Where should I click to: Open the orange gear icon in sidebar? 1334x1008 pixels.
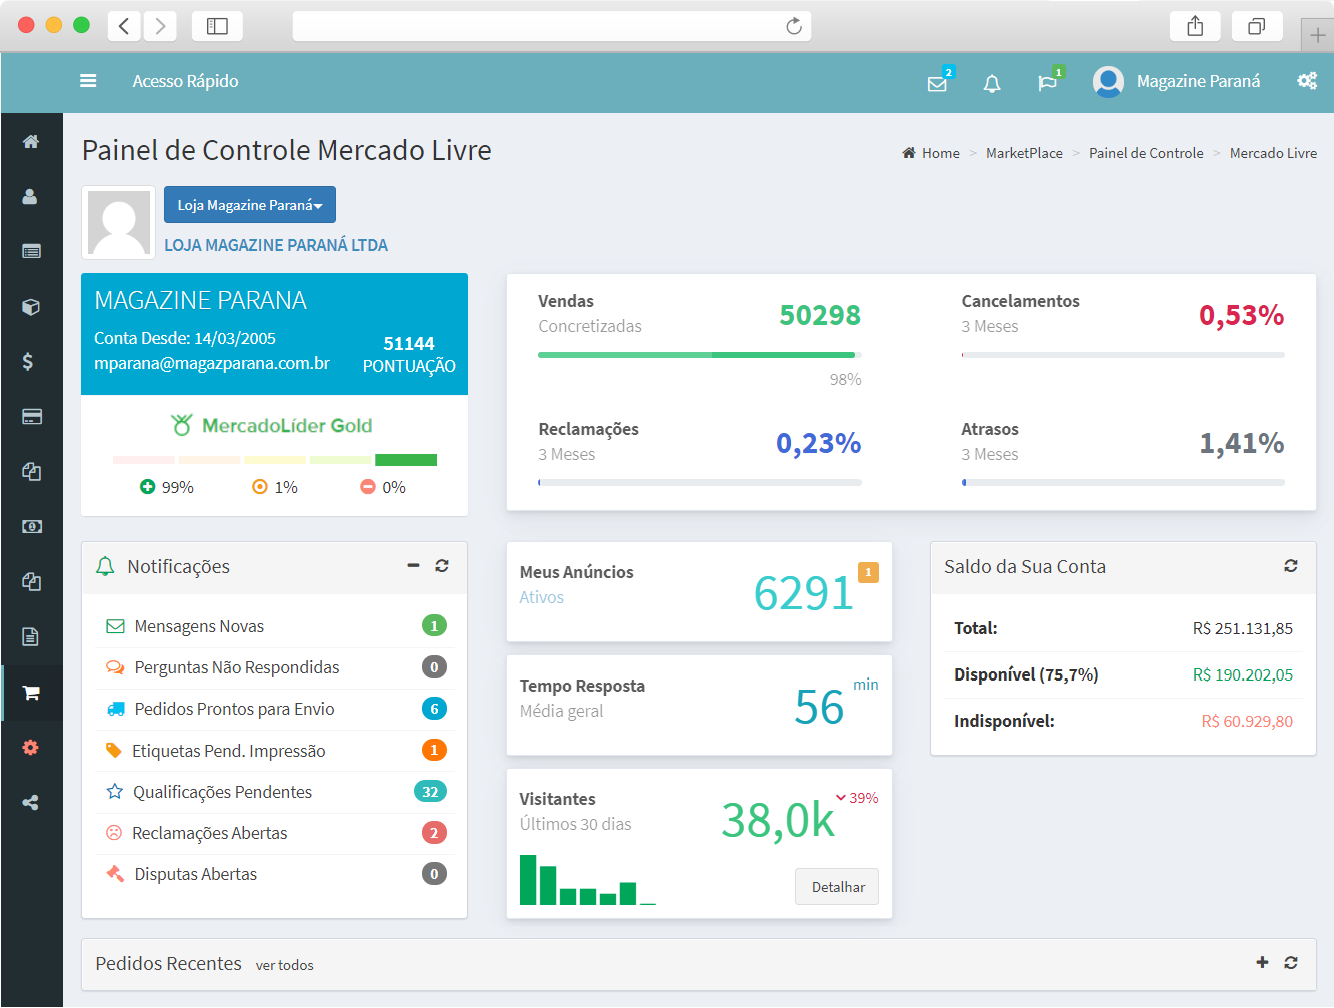tap(31, 747)
